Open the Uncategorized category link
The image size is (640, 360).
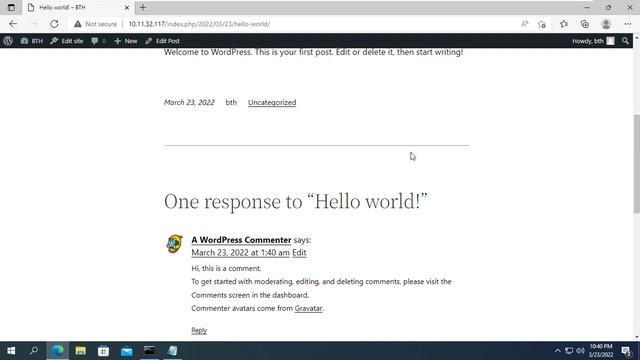click(272, 102)
